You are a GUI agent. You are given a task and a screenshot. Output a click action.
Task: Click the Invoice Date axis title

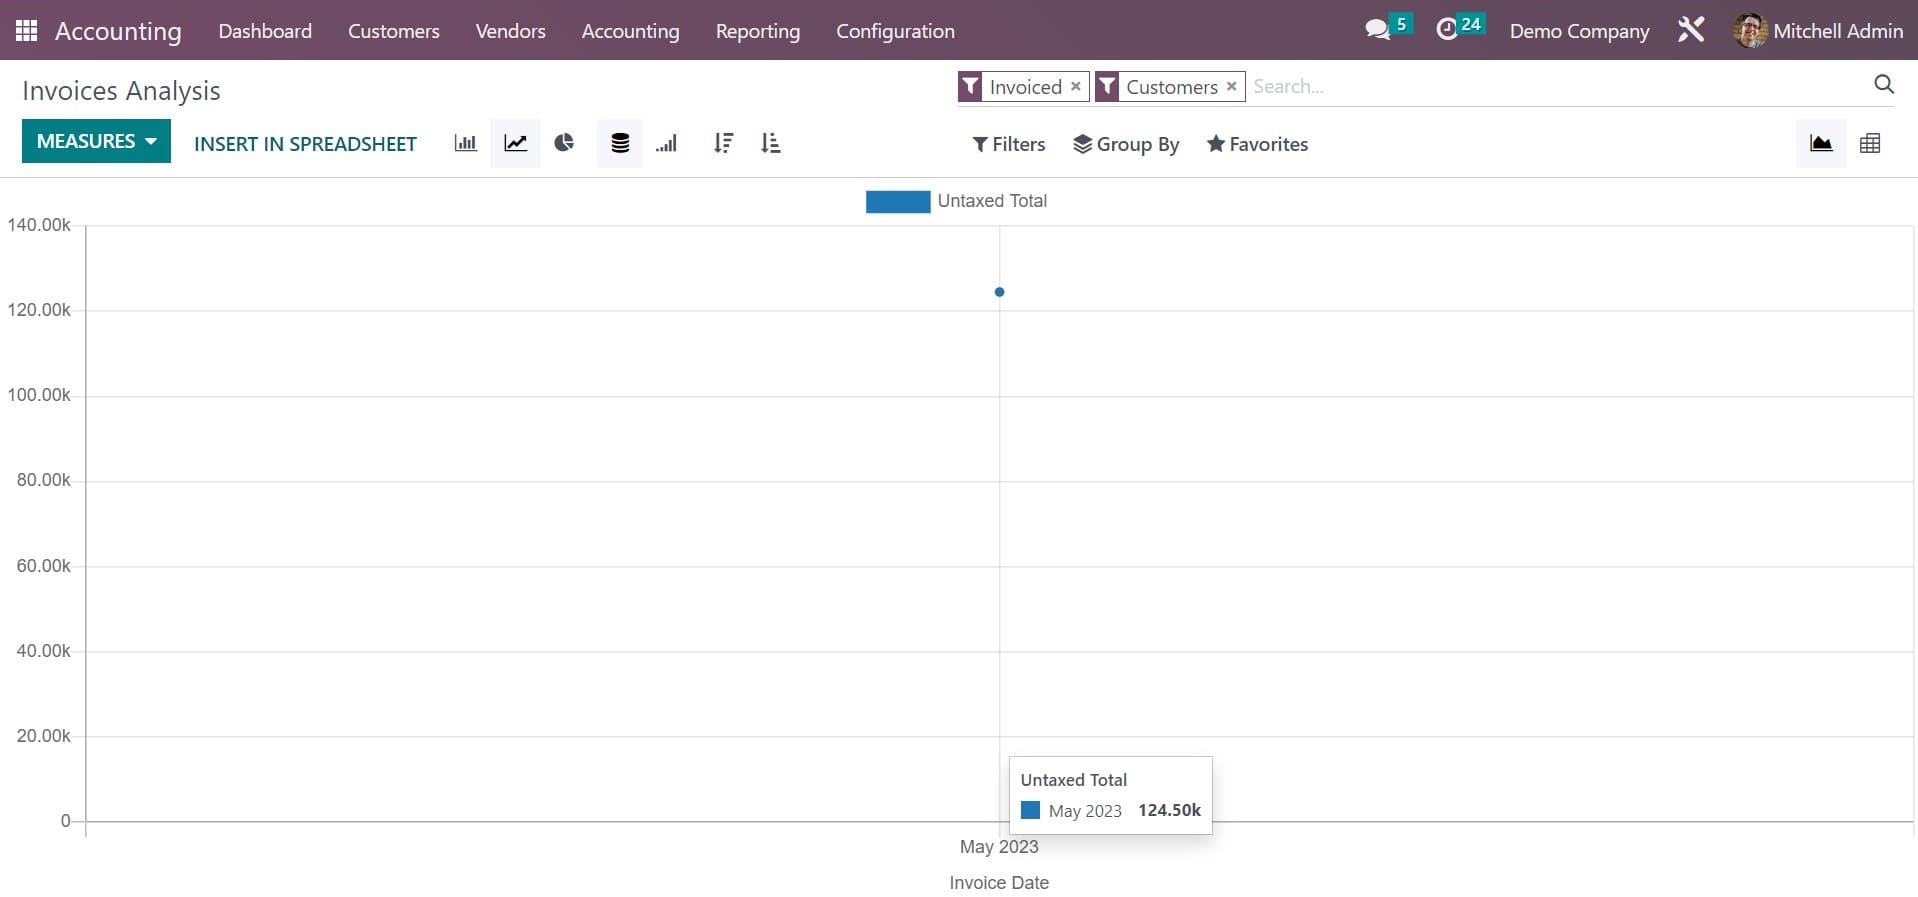pos(999,882)
